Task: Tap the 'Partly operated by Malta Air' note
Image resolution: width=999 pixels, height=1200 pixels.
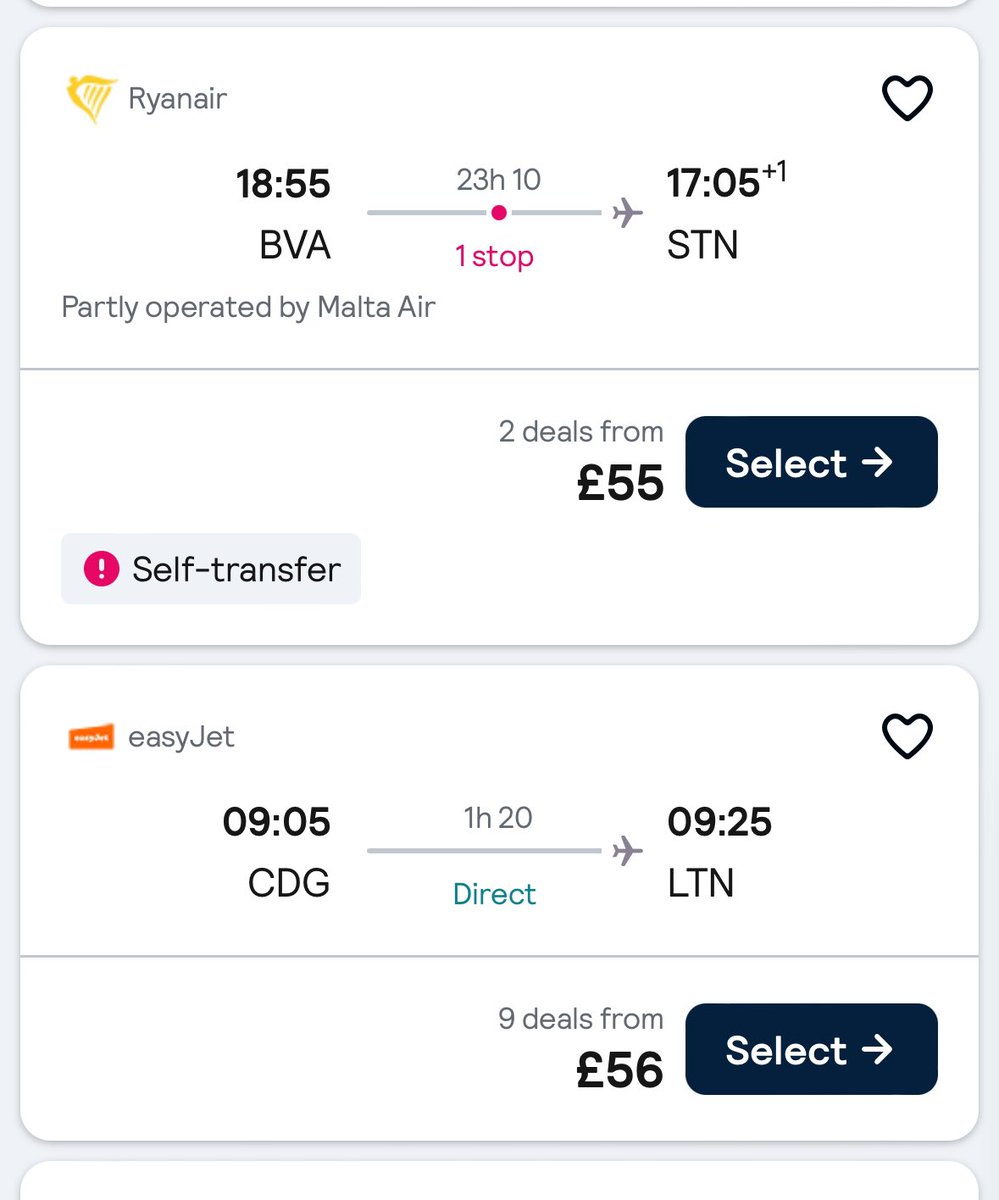Action: click(x=248, y=307)
